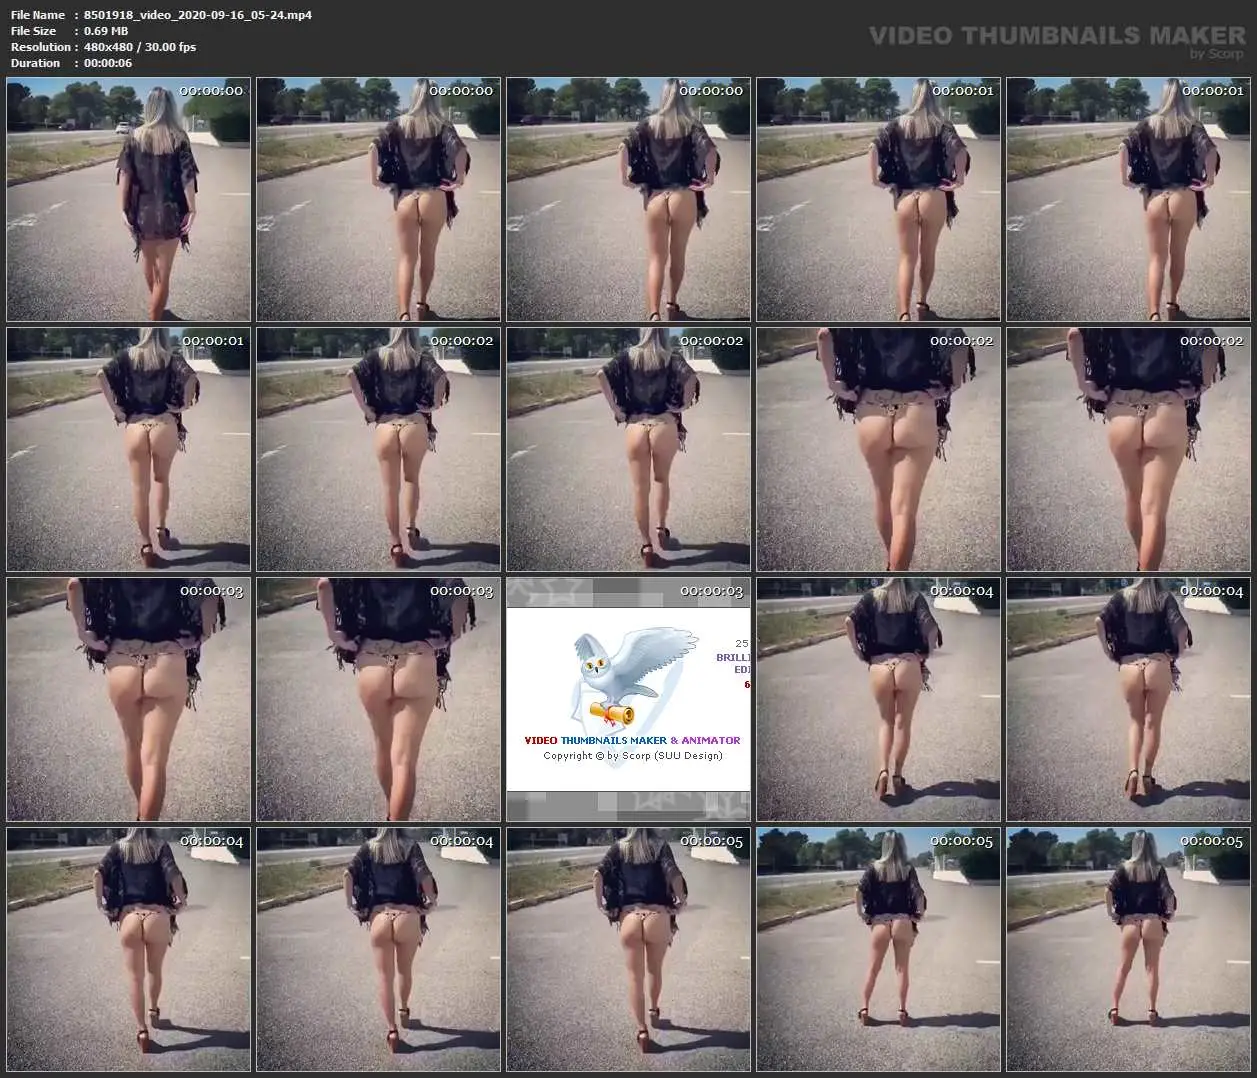Click the scroll held by the owl
This screenshot has height=1078, width=1257.
611,713
